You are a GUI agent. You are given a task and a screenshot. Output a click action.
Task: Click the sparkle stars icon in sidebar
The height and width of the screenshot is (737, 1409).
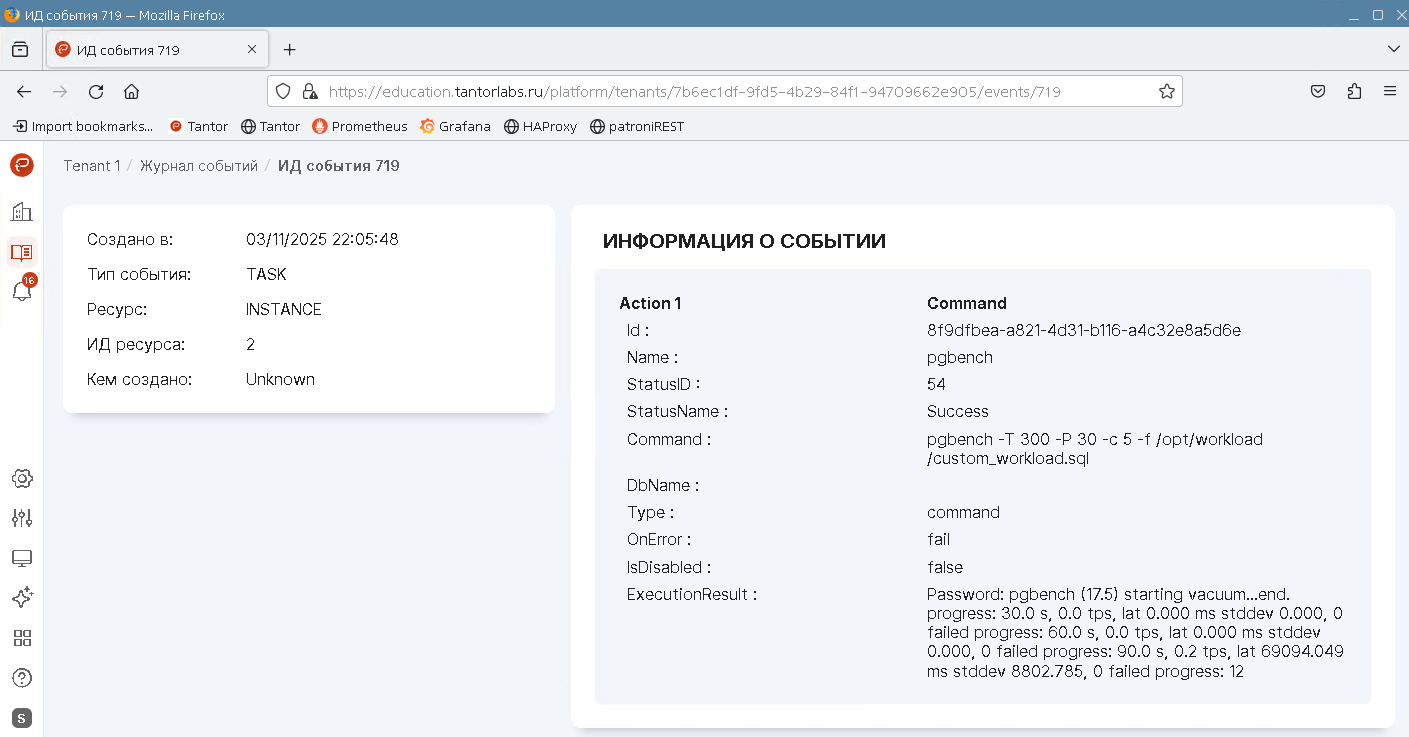pos(21,598)
